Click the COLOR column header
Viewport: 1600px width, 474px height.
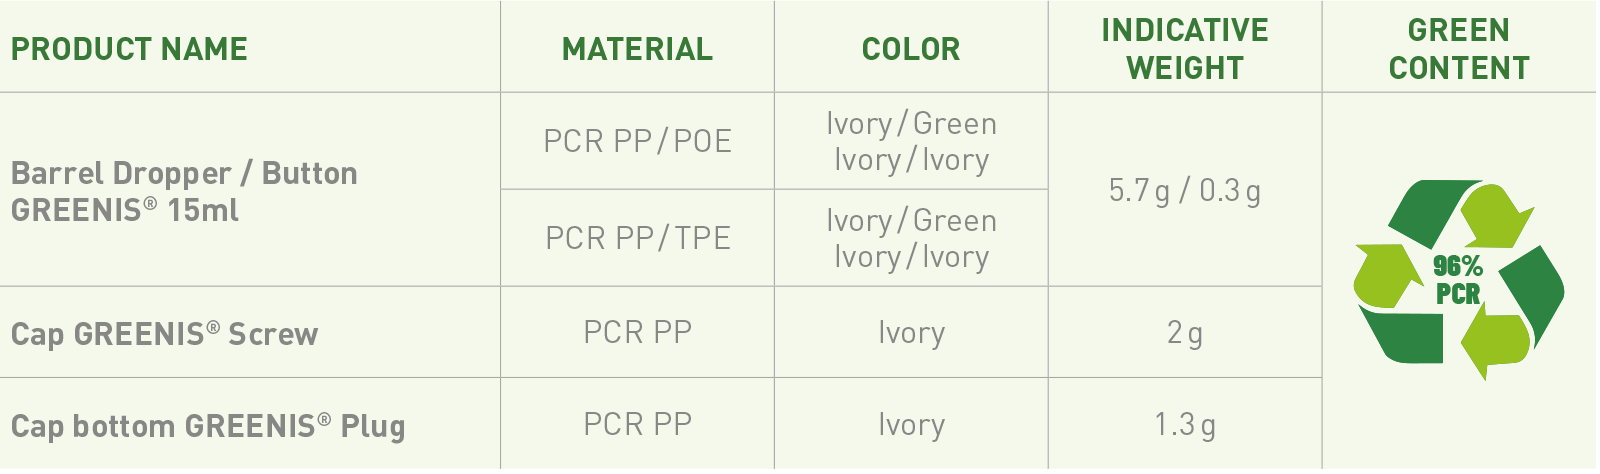tap(911, 49)
